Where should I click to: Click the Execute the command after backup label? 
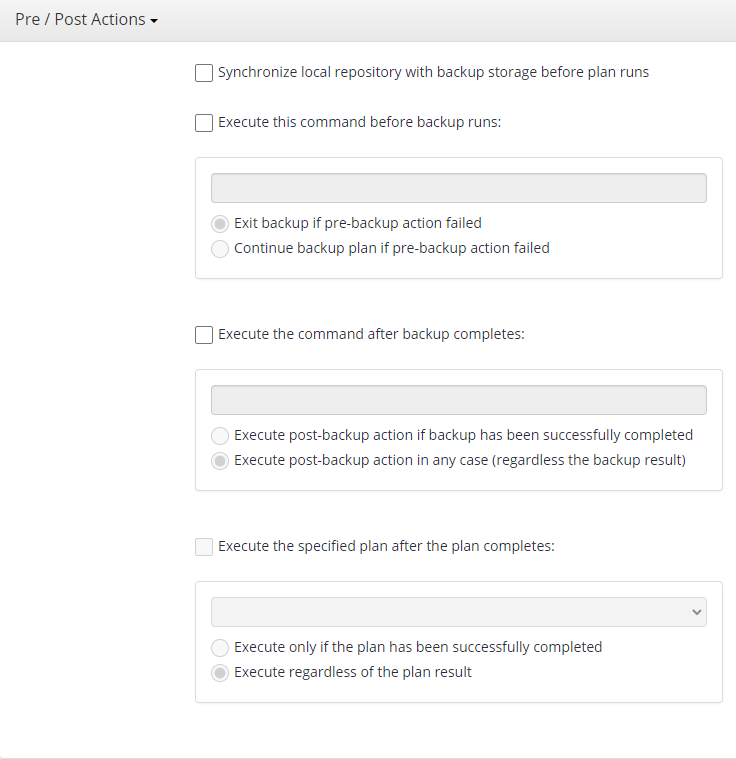click(371, 334)
